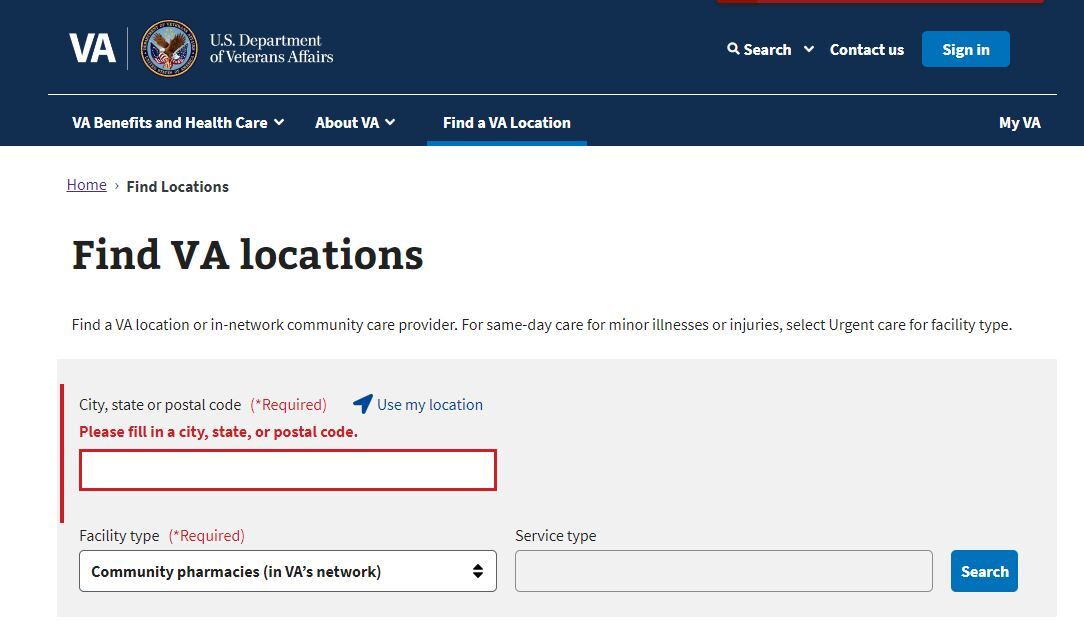Click the location arrow icon for Use my location

point(362,404)
